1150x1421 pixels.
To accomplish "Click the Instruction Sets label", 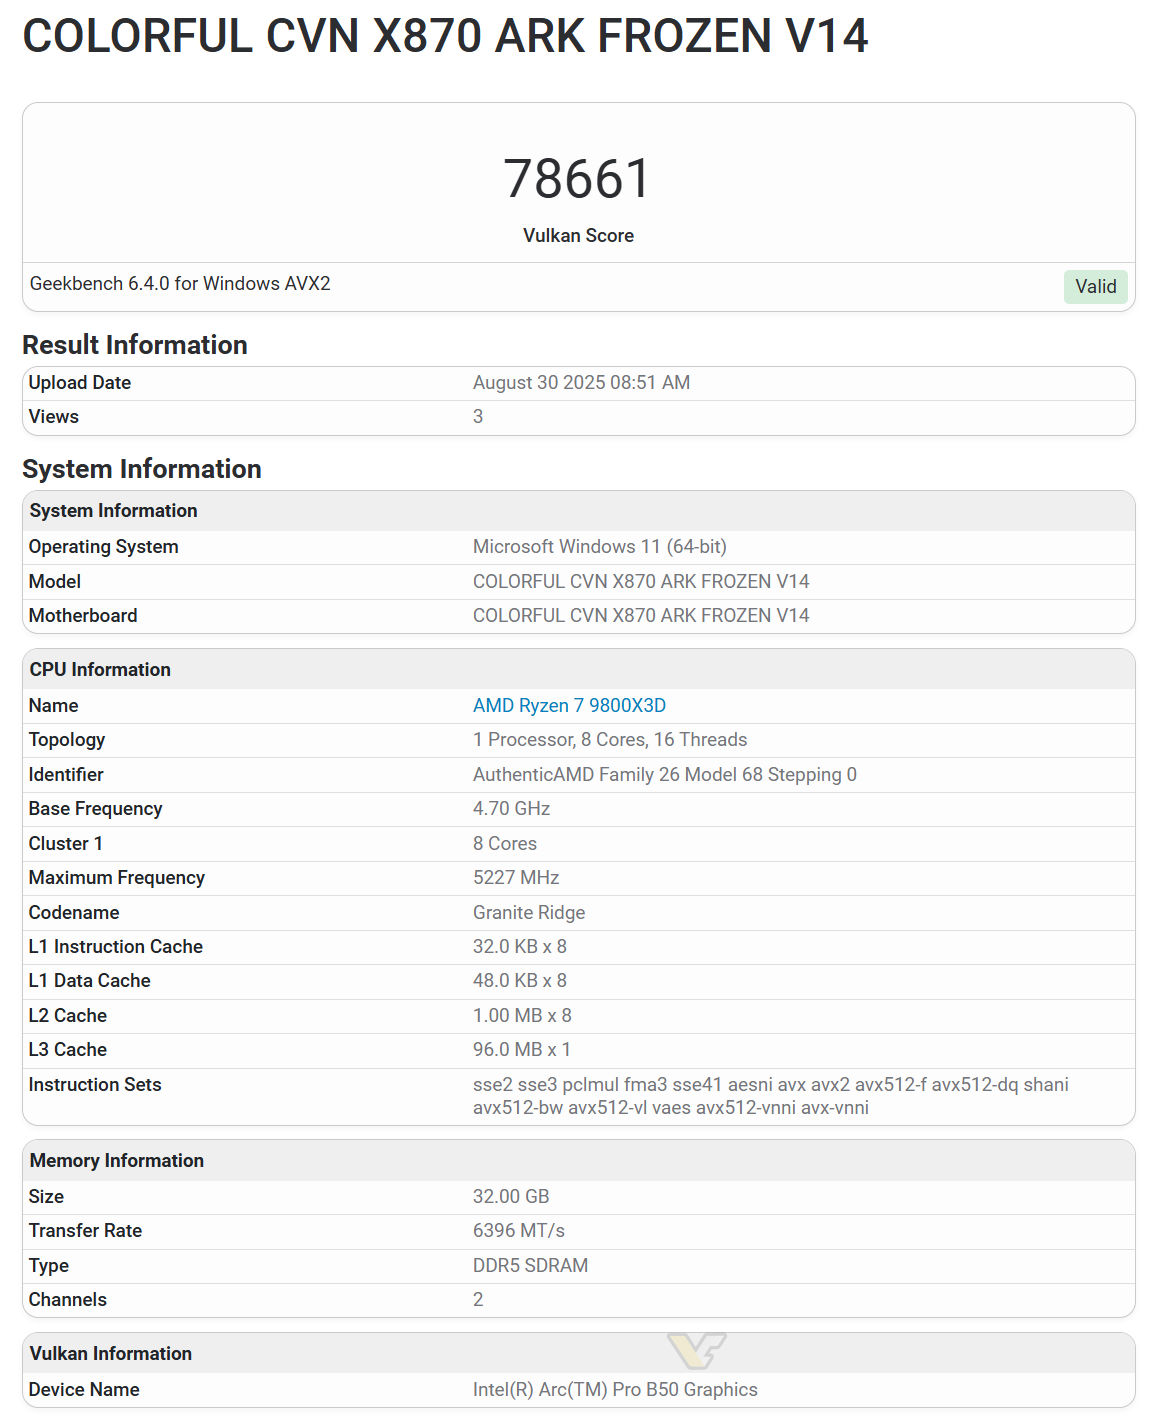I will [x=95, y=1085].
